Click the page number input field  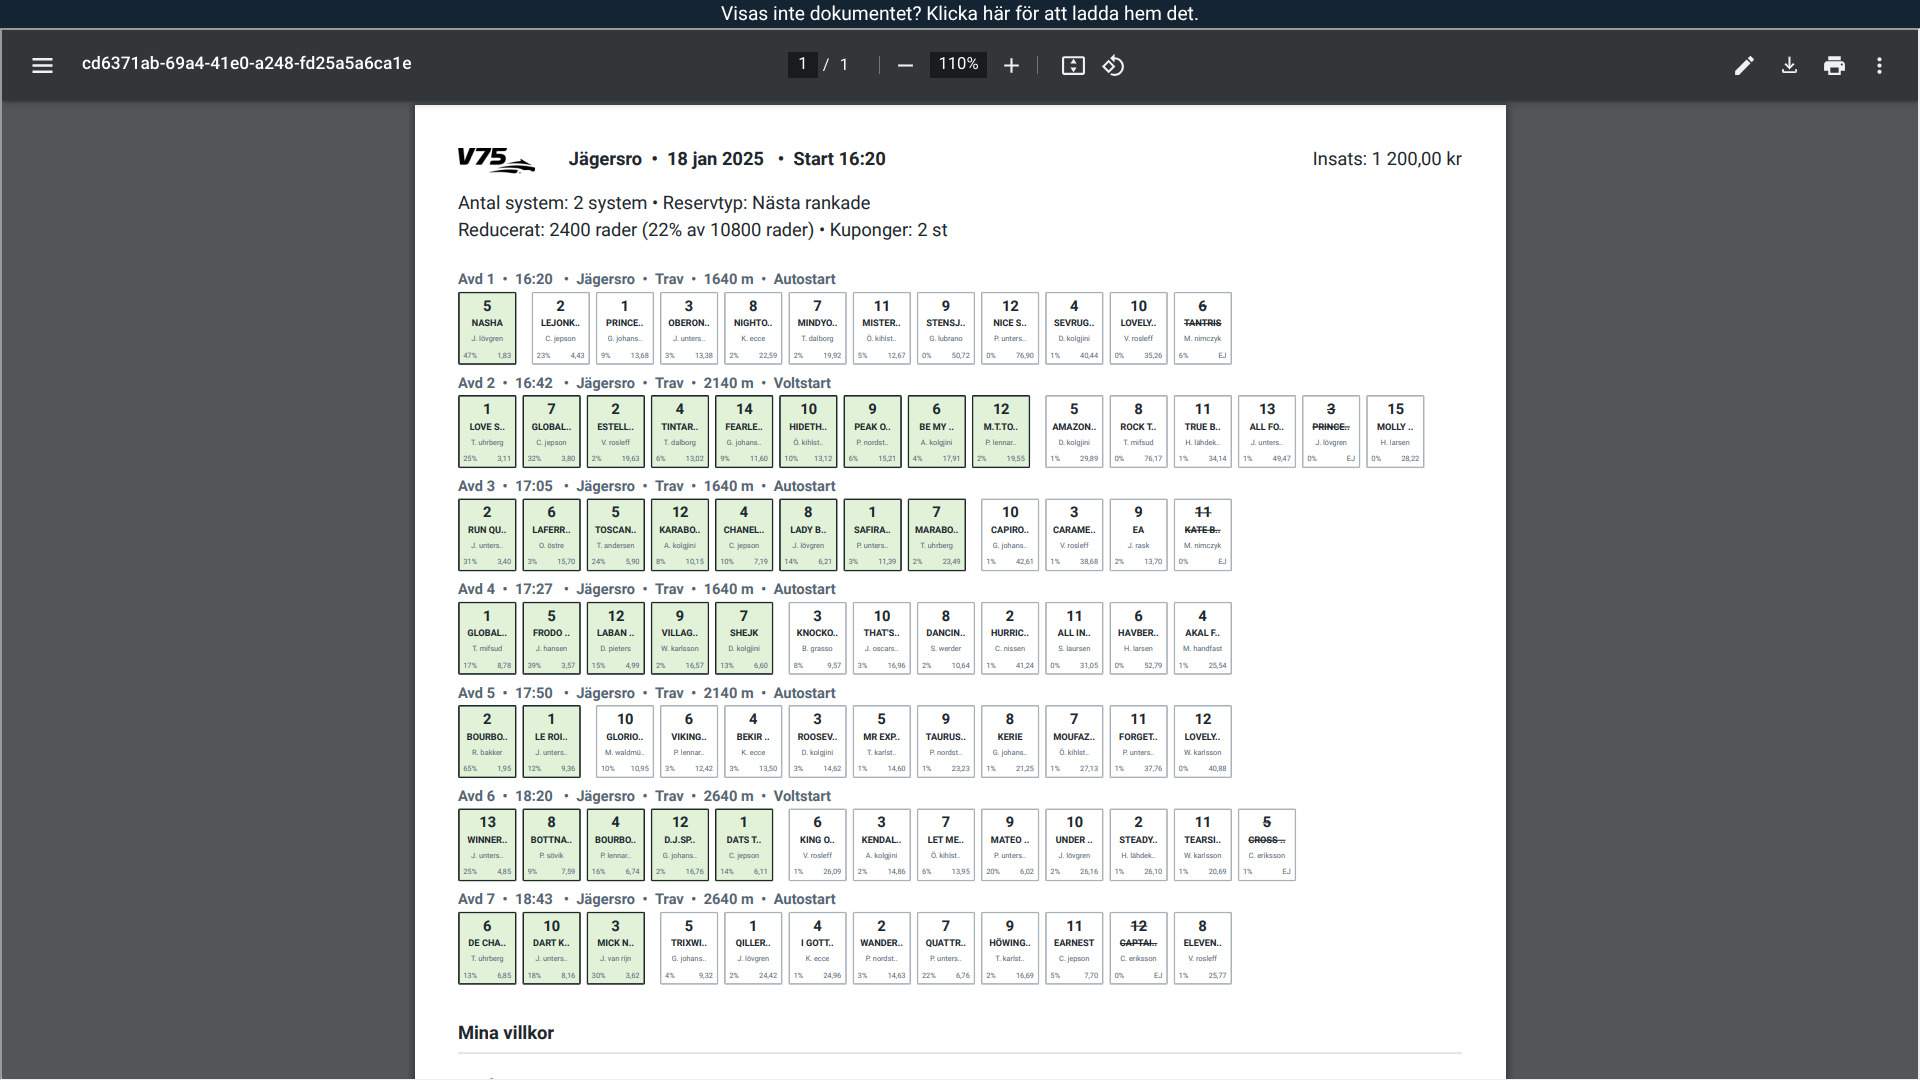pos(802,64)
